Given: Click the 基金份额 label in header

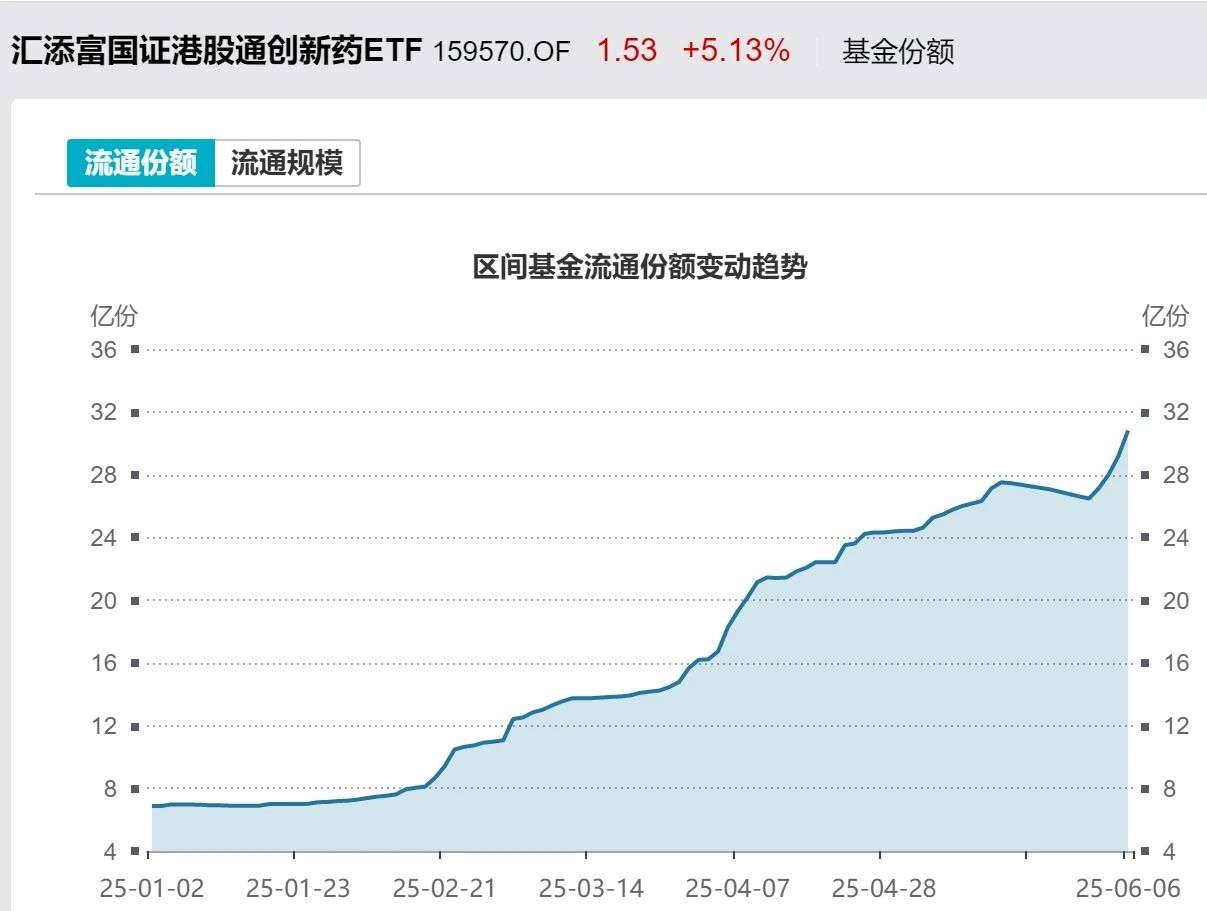Looking at the screenshot, I should (898, 51).
